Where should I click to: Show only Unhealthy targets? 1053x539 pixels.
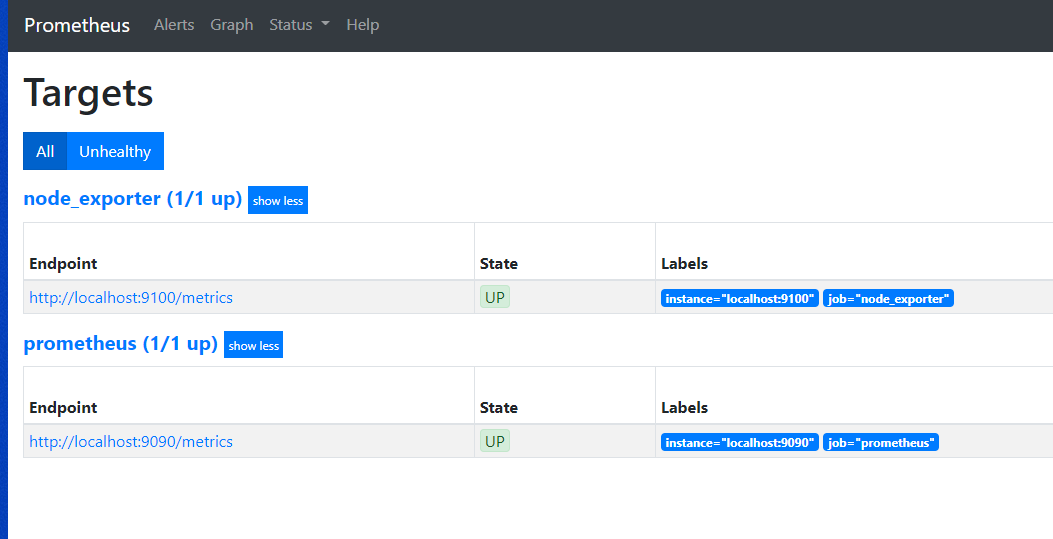[x=115, y=151]
